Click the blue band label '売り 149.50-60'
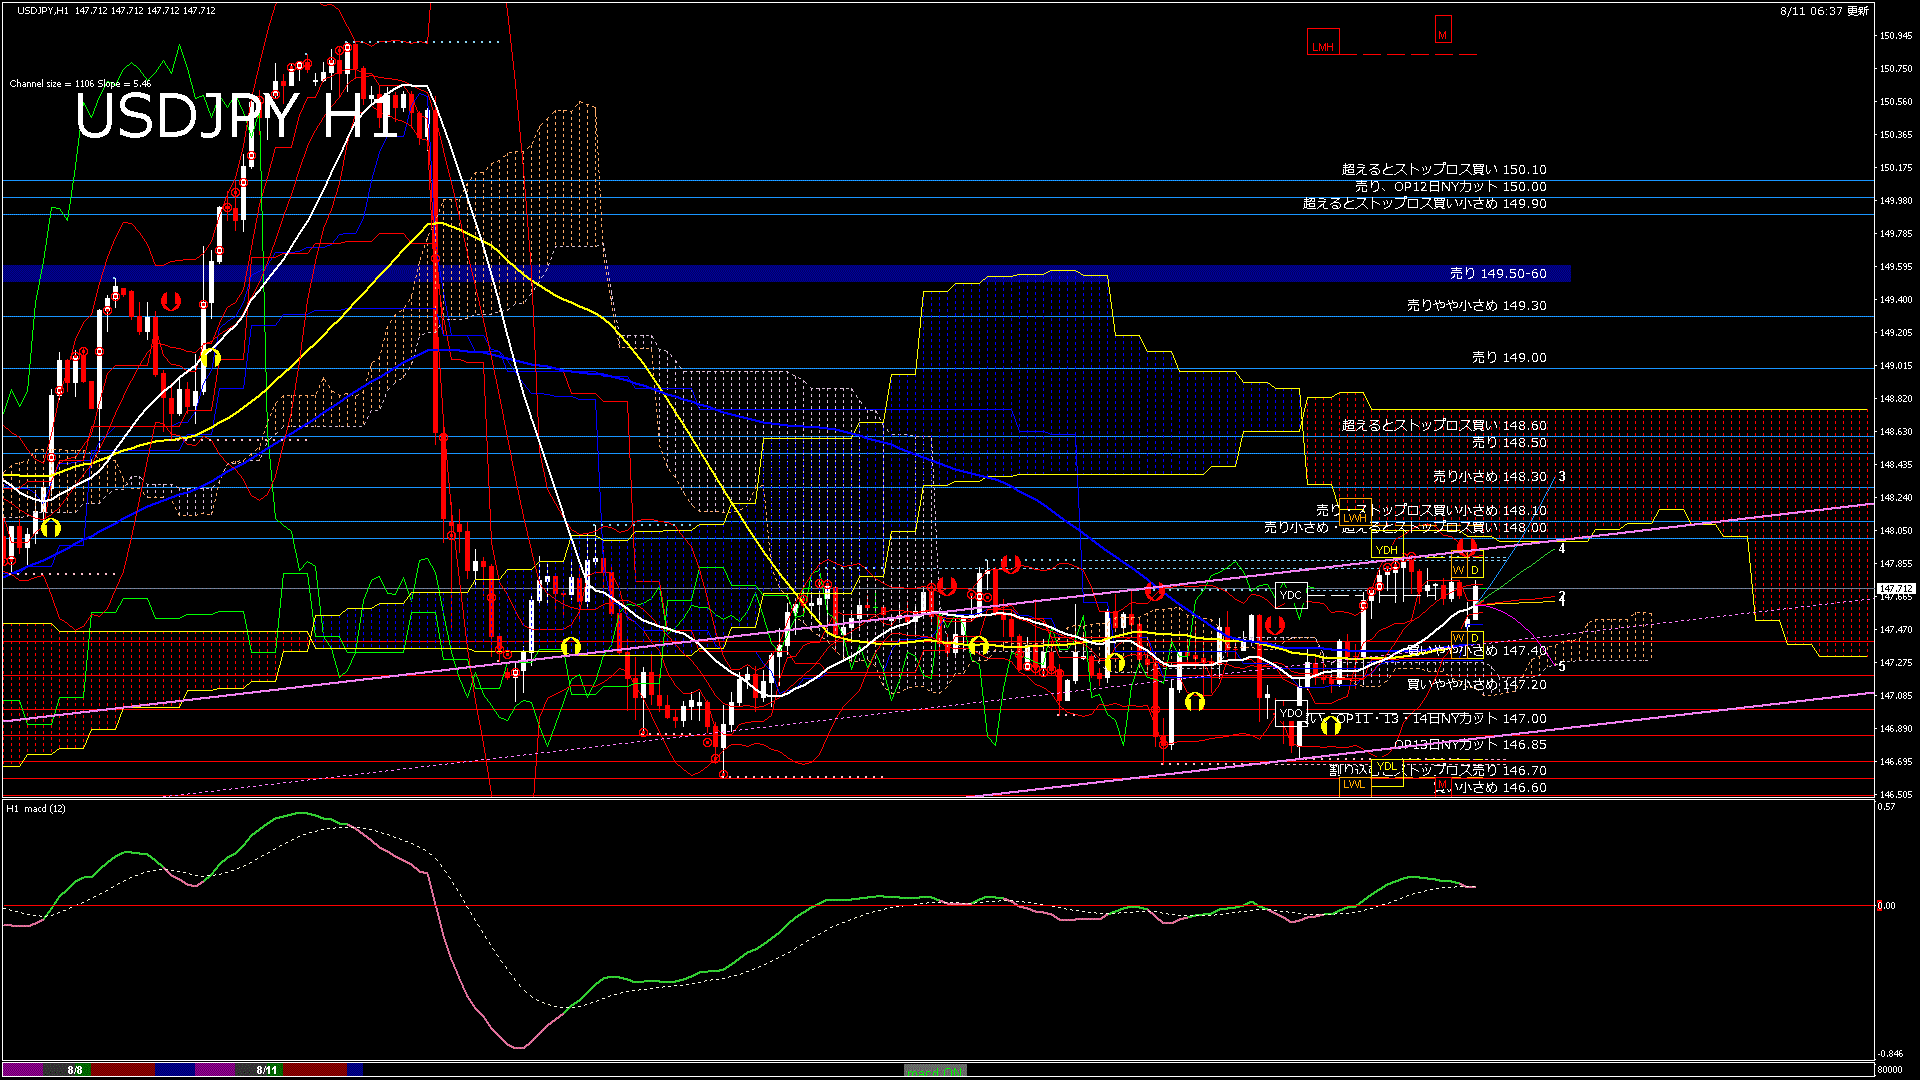Screen dimensions: 1920x1080 coord(1498,274)
